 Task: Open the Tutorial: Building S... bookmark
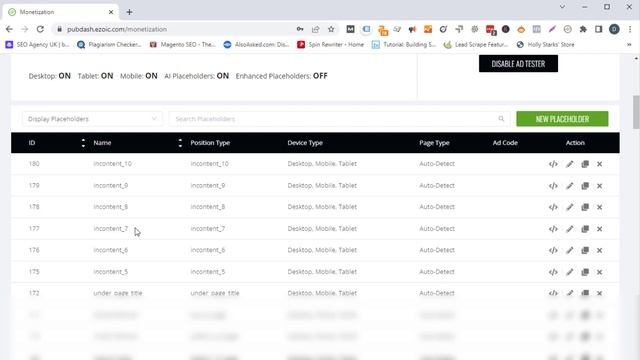point(404,44)
